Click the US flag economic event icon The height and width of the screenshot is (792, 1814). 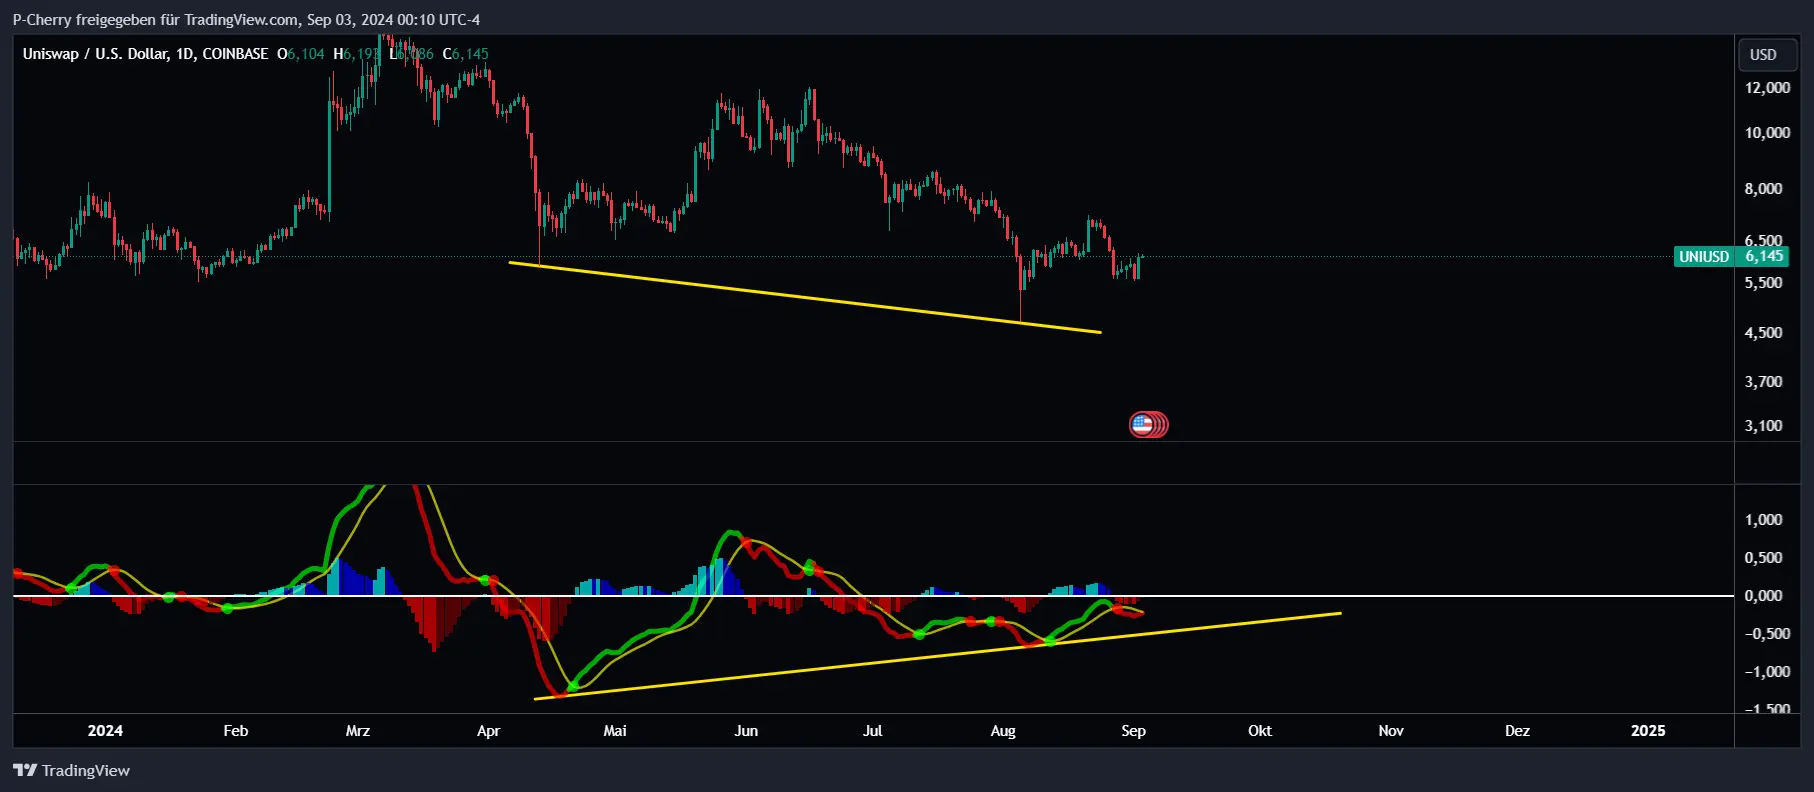(1142, 425)
